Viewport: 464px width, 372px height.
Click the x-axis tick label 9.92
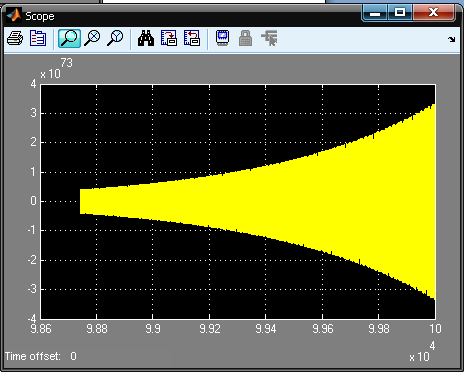pyautogui.click(x=210, y=329)
